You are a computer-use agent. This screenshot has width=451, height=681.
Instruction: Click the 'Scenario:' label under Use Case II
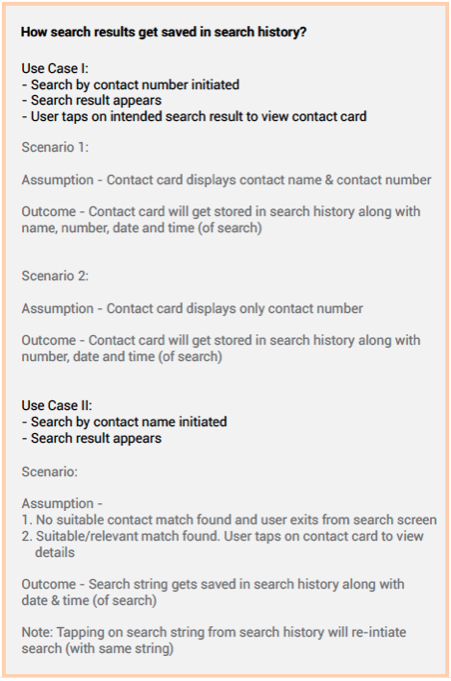coord(50,472)
